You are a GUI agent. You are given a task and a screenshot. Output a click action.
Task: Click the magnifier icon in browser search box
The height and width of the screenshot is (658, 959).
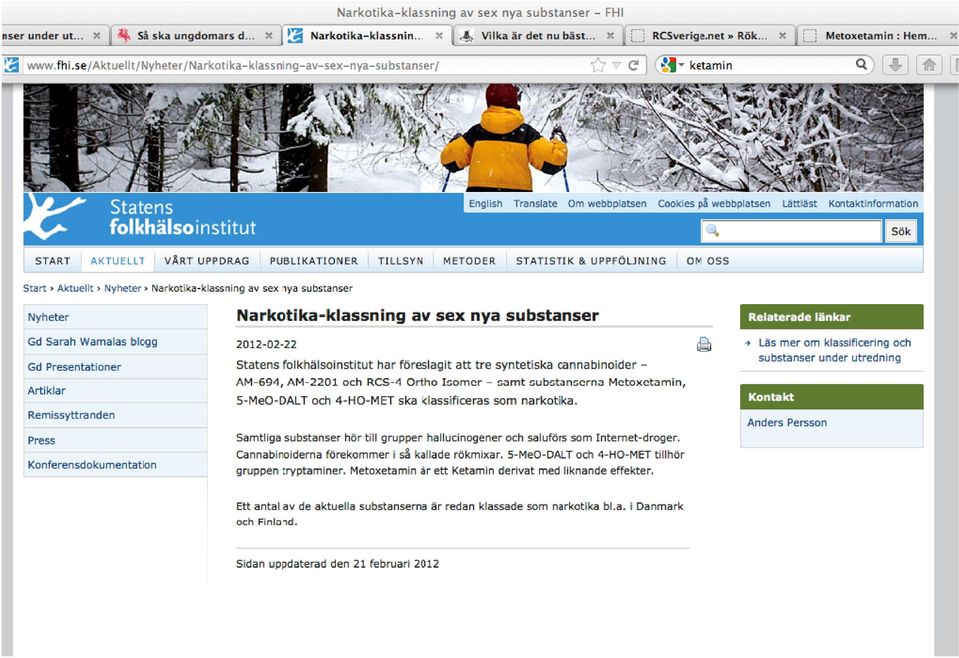(861, 64)
